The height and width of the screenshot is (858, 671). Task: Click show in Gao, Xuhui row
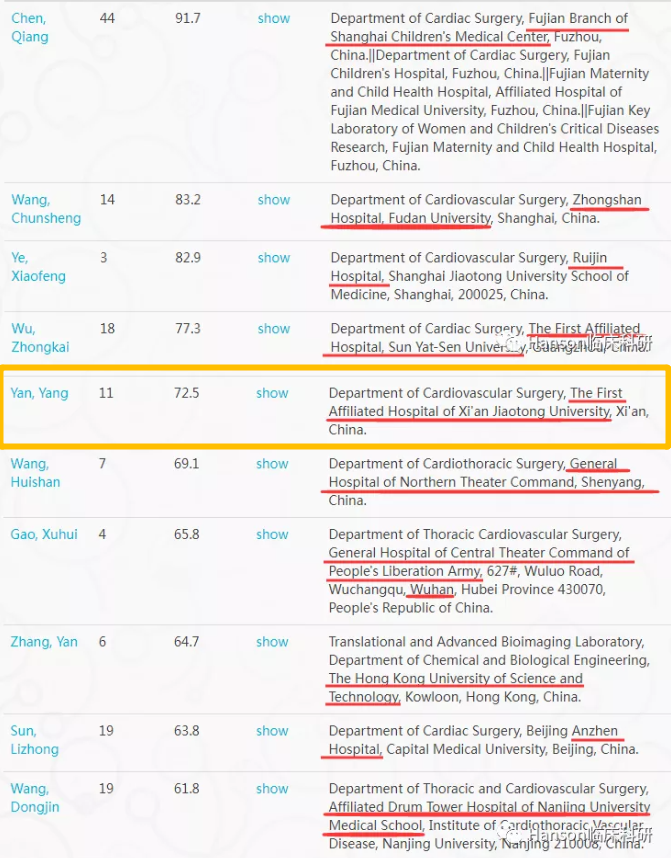click(x=272, y=534)
